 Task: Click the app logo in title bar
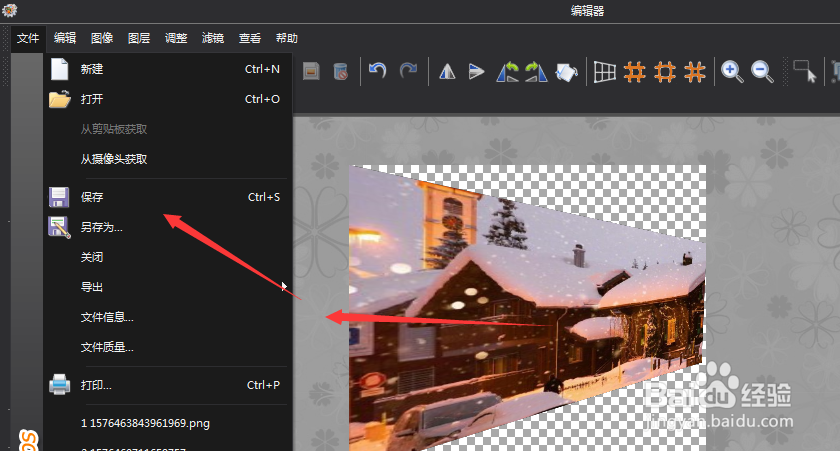pos(10,10)
